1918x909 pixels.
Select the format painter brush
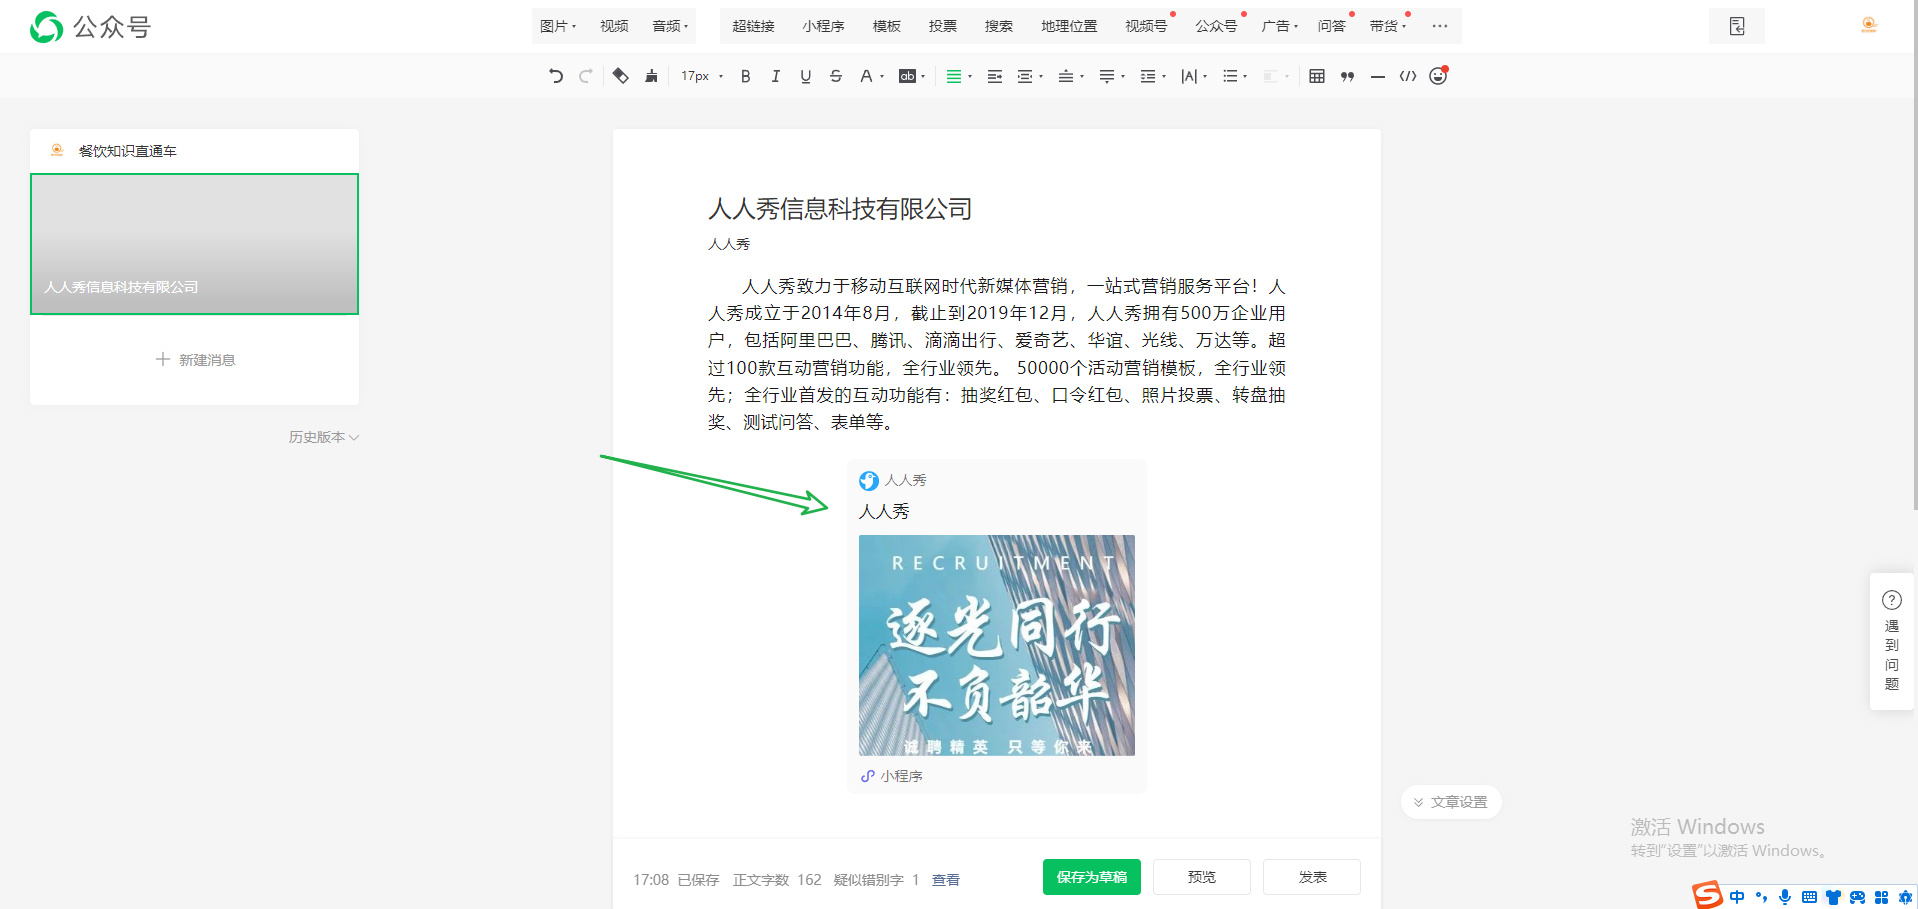tap(651, 76)
